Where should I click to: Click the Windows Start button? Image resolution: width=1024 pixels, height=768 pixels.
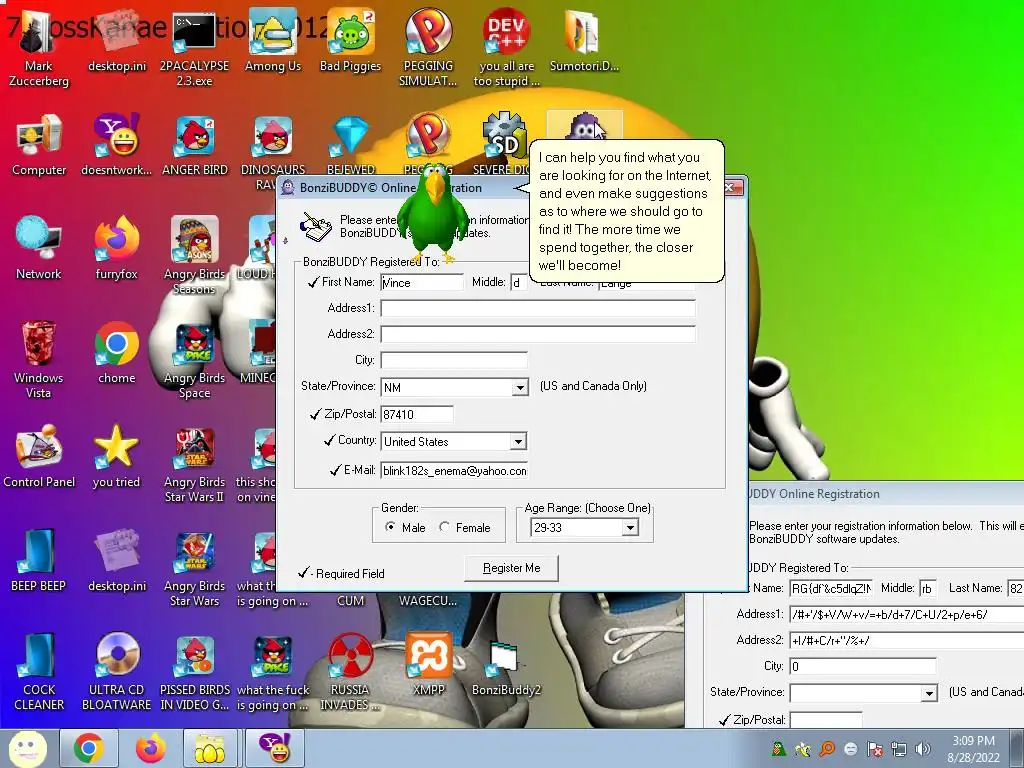(x=27, y=748)
